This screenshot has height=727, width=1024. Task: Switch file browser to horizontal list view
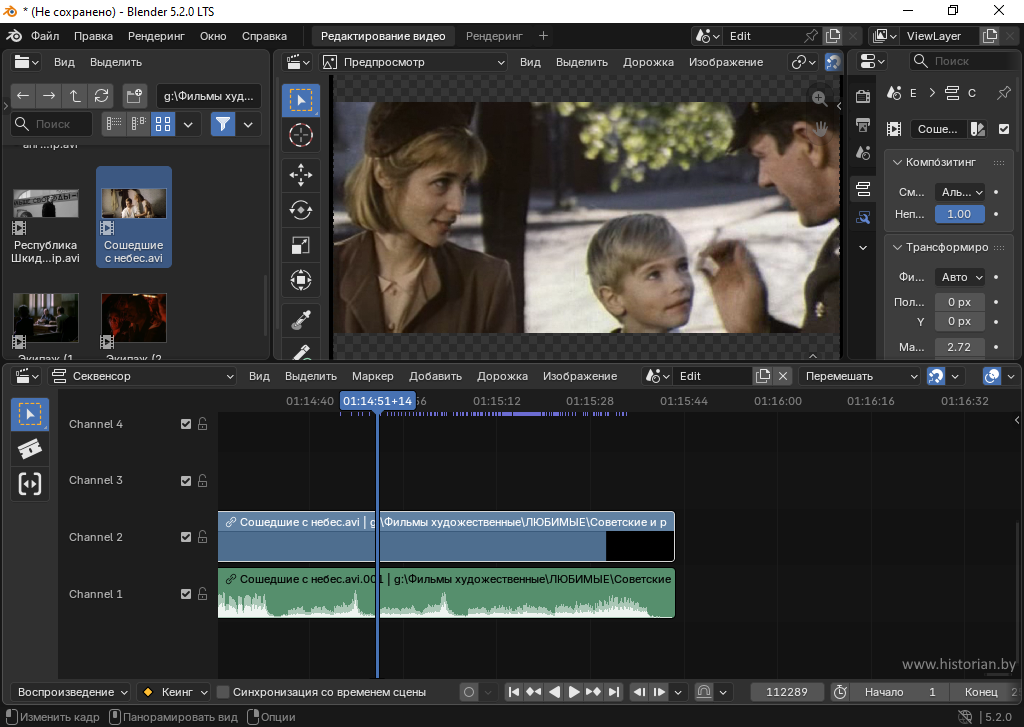[x=138, y=124]
